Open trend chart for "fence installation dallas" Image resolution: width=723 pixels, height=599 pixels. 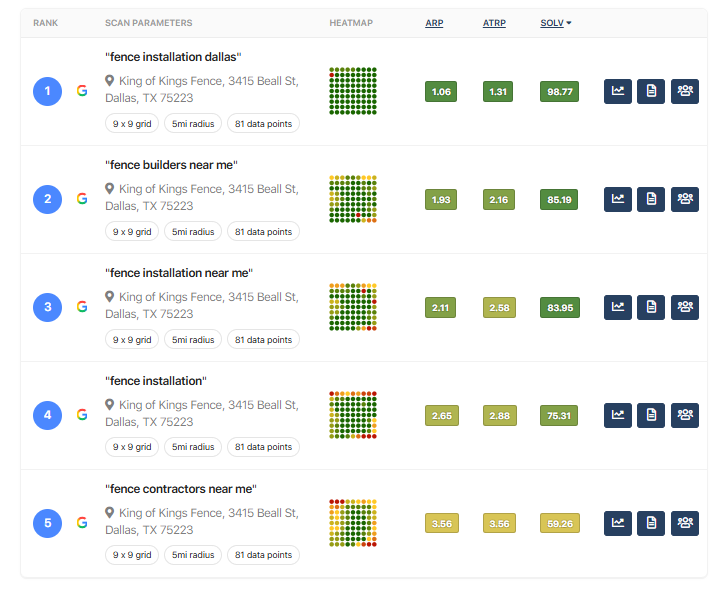coord(618,92)
